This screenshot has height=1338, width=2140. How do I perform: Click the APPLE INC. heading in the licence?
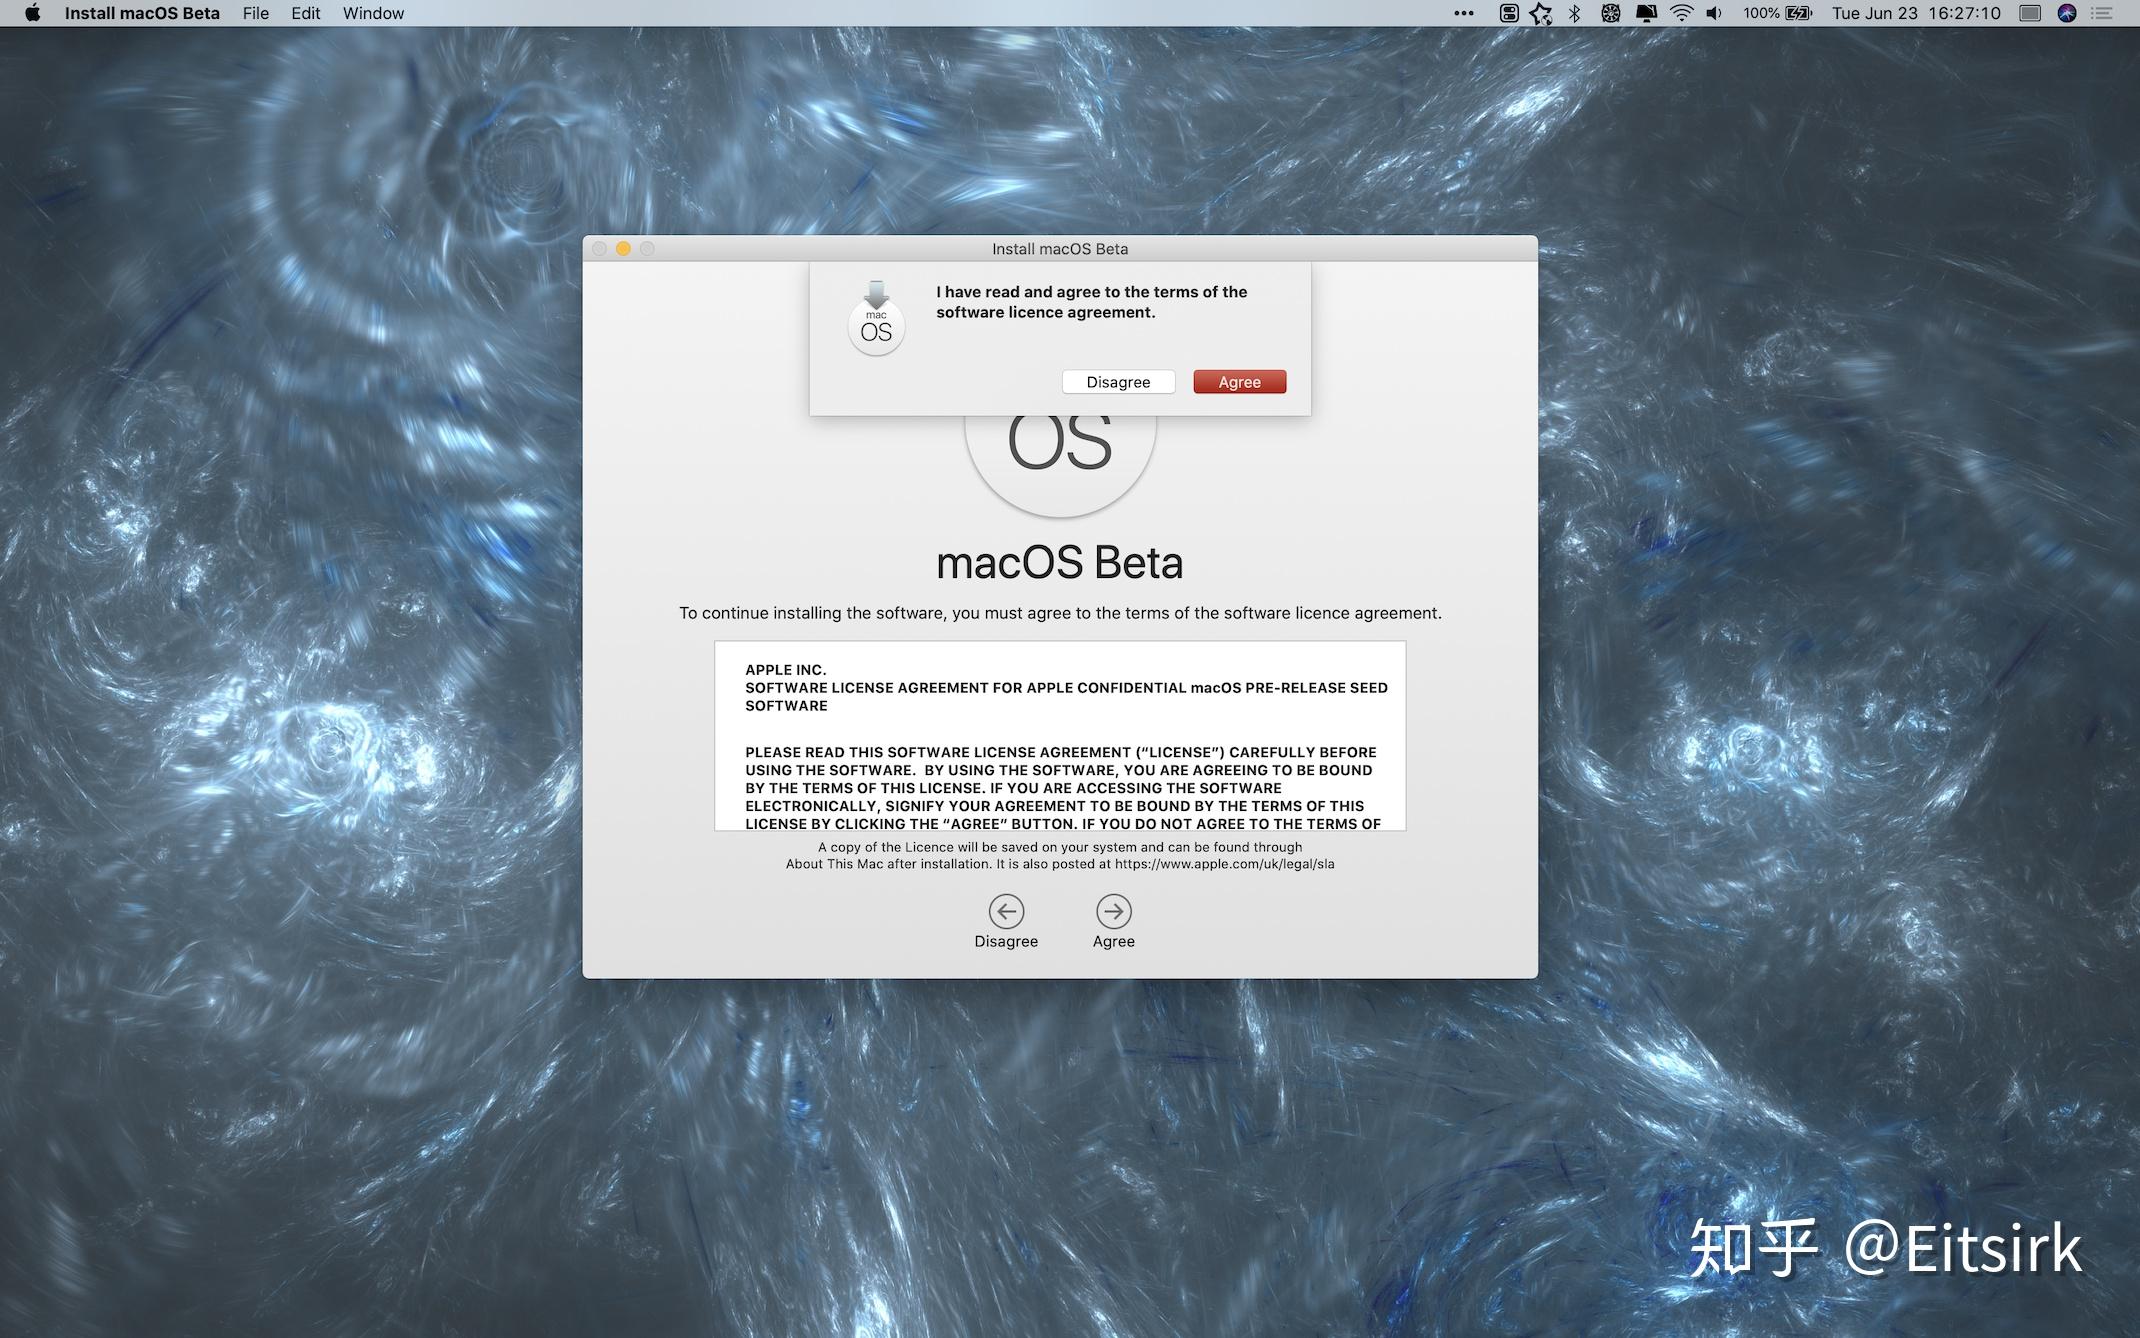click(x=785, y=670)
